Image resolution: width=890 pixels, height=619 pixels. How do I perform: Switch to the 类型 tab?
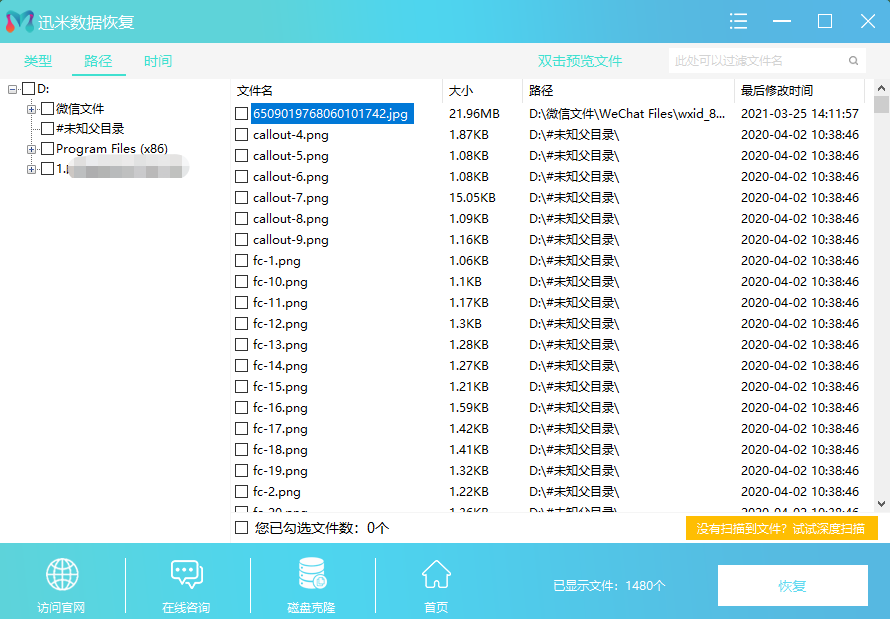38,61
